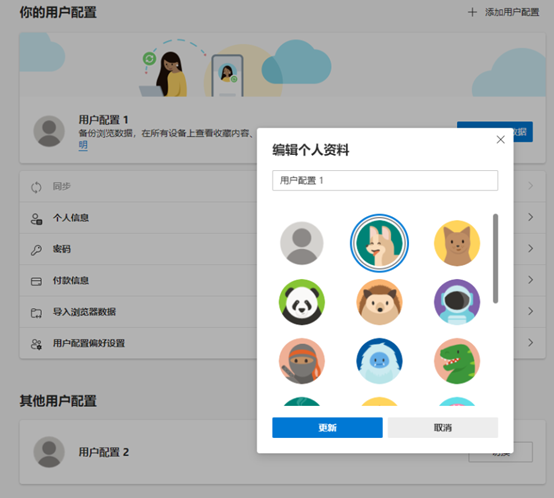
Task: Open the 密码 settings row
Action: [x=138, y=249]
